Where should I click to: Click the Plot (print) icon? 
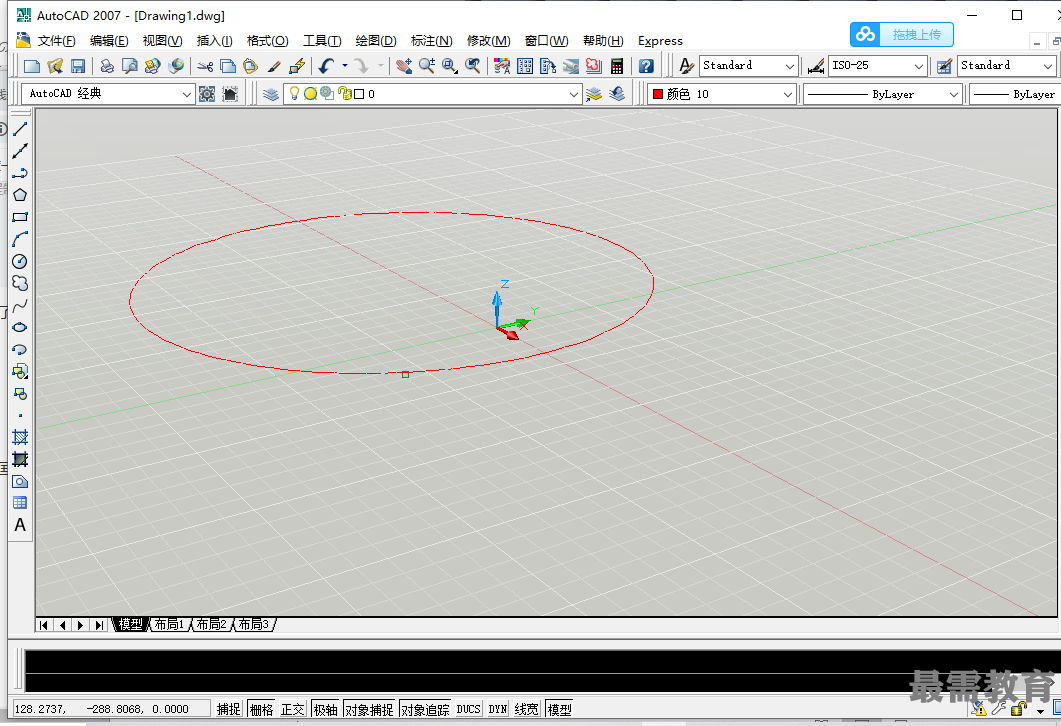point(107,66)
